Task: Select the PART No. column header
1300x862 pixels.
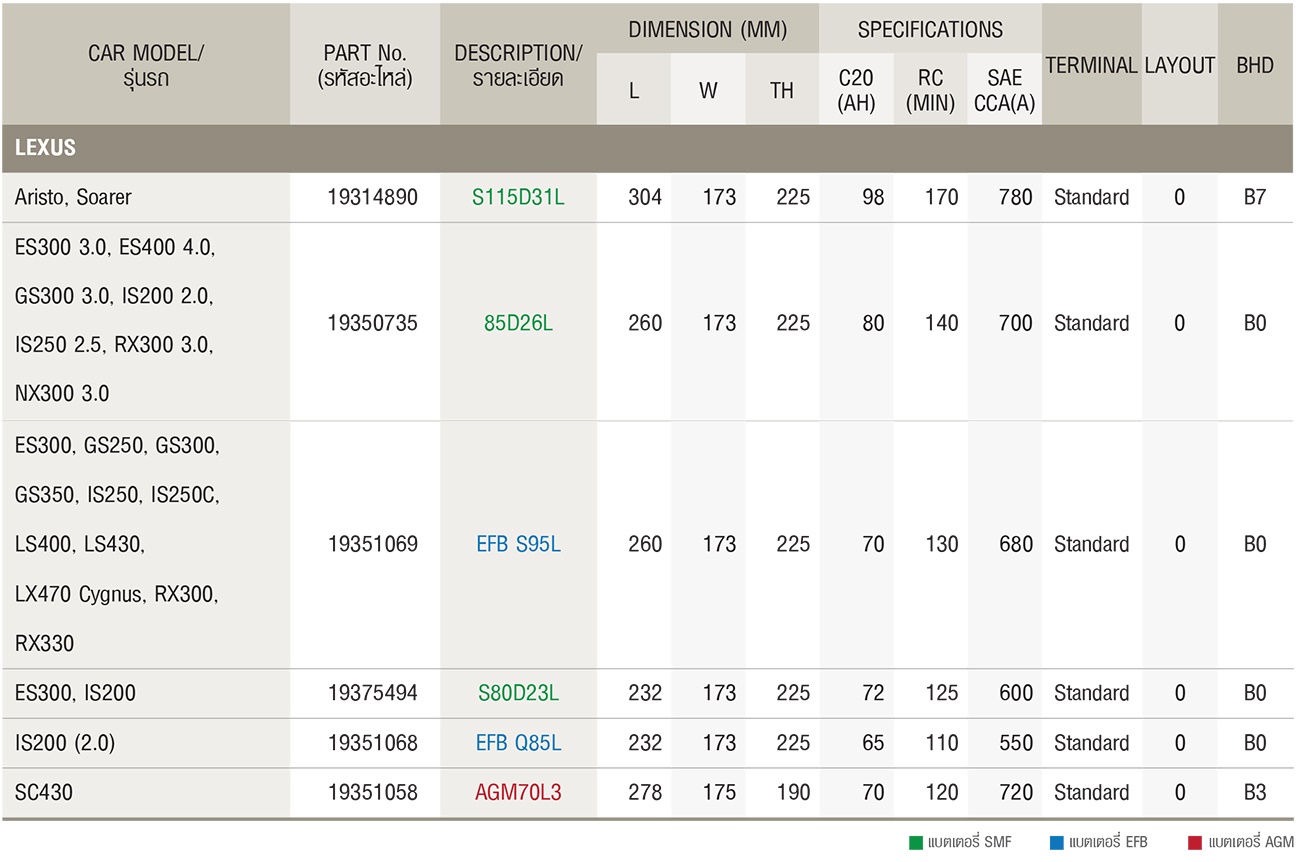Action: 365,65
